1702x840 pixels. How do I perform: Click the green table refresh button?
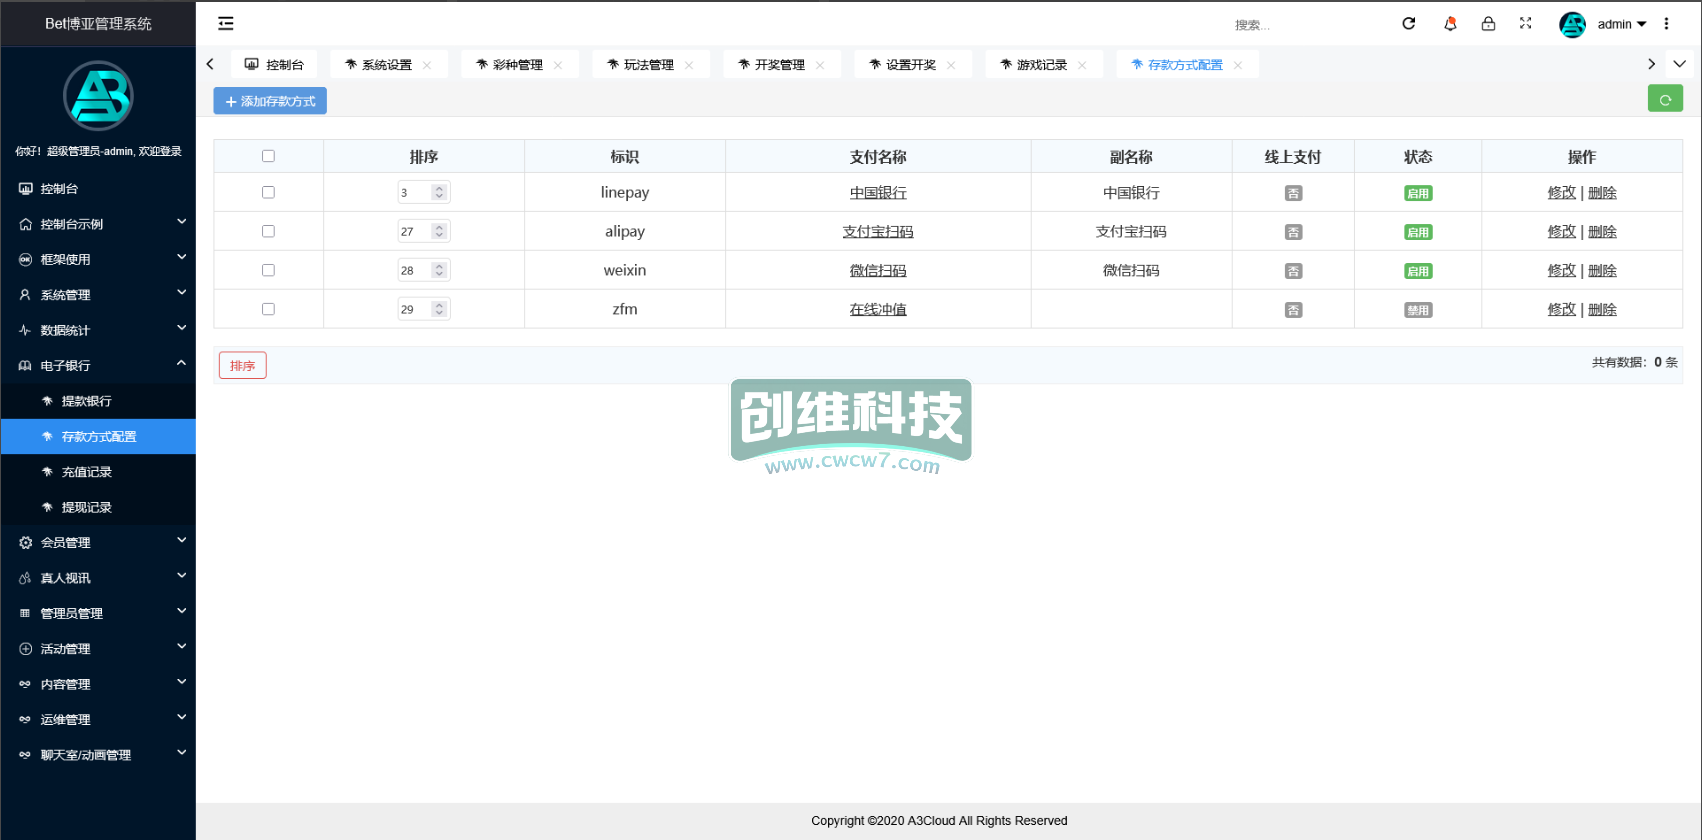tap(1665, 99)
